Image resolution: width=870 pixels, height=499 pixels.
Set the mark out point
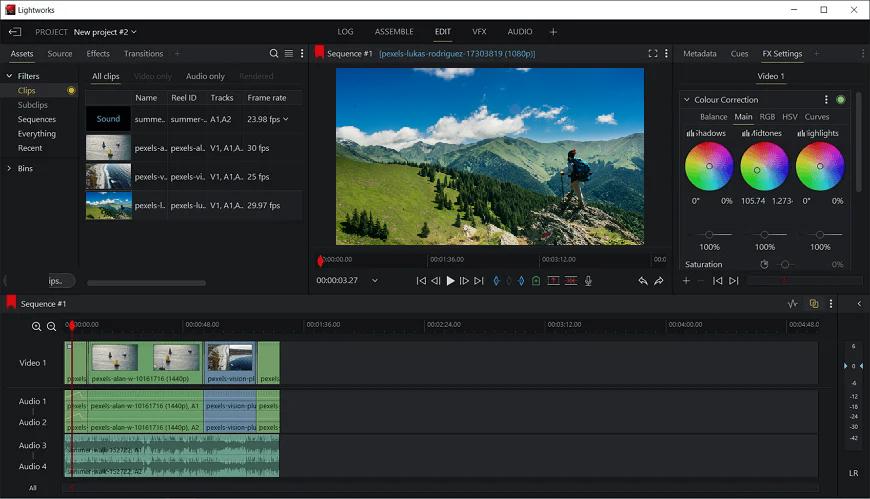[521, 281]
